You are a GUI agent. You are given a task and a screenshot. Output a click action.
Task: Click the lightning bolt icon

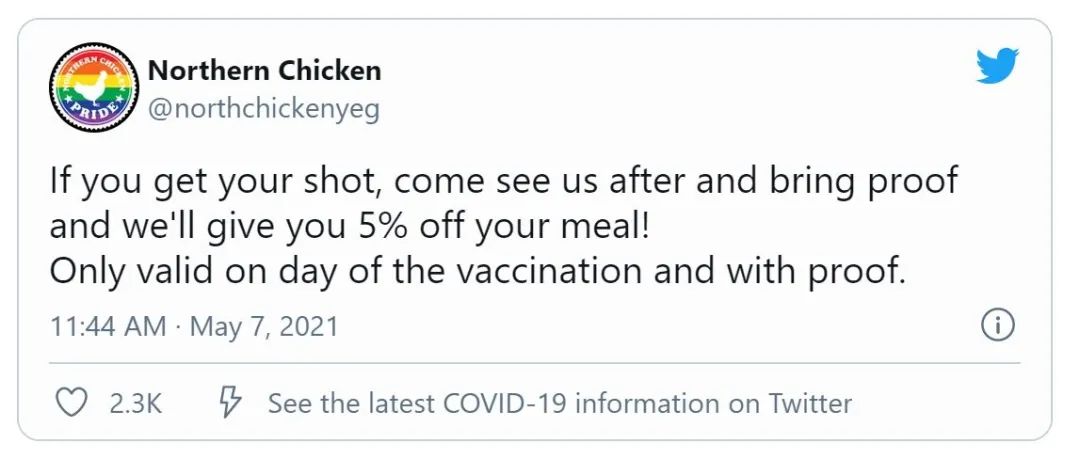[x=231, y=402]
